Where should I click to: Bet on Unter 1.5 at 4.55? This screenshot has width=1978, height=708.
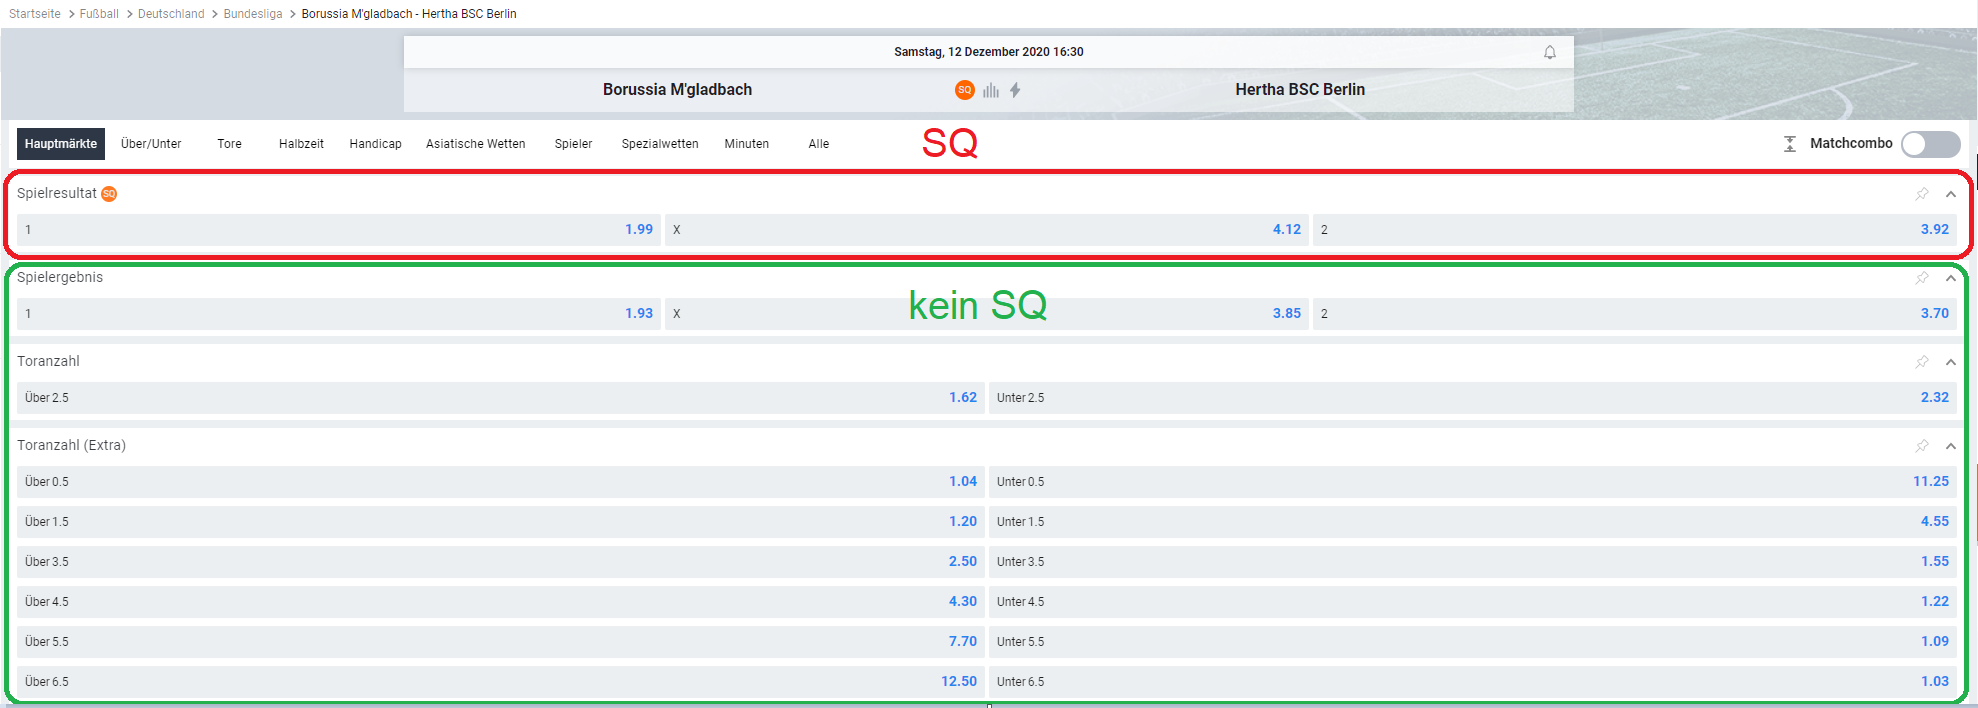click(x=1473, y=522)
